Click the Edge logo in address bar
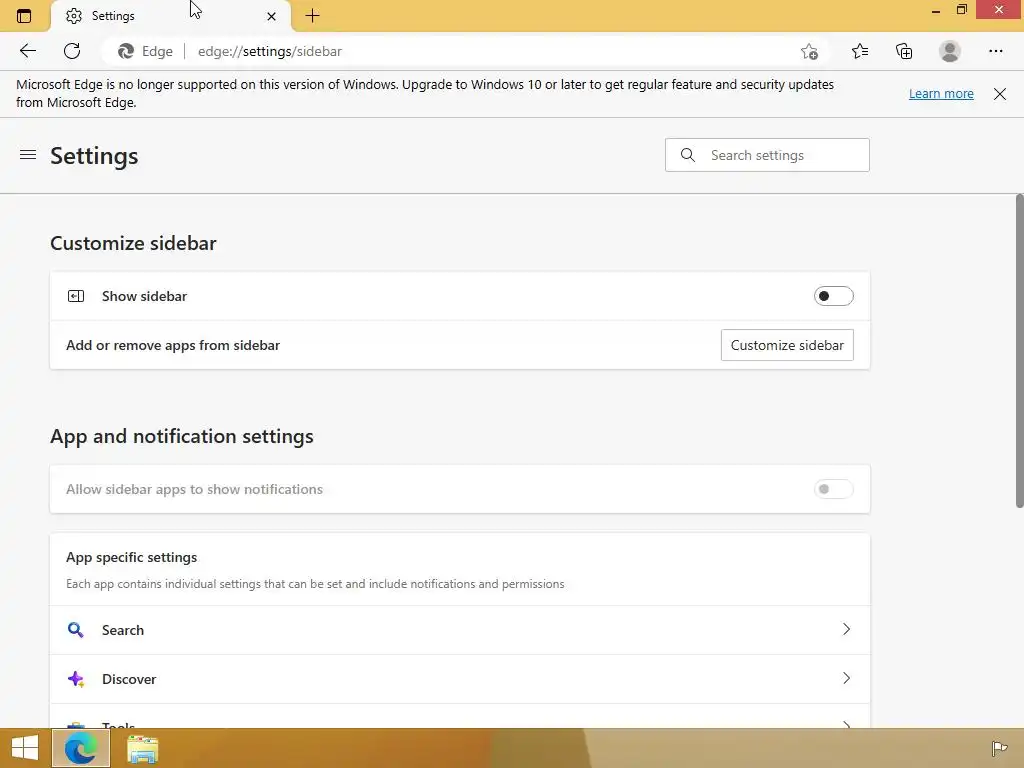This screenshot has width=1024, height=768. (126, 51)
